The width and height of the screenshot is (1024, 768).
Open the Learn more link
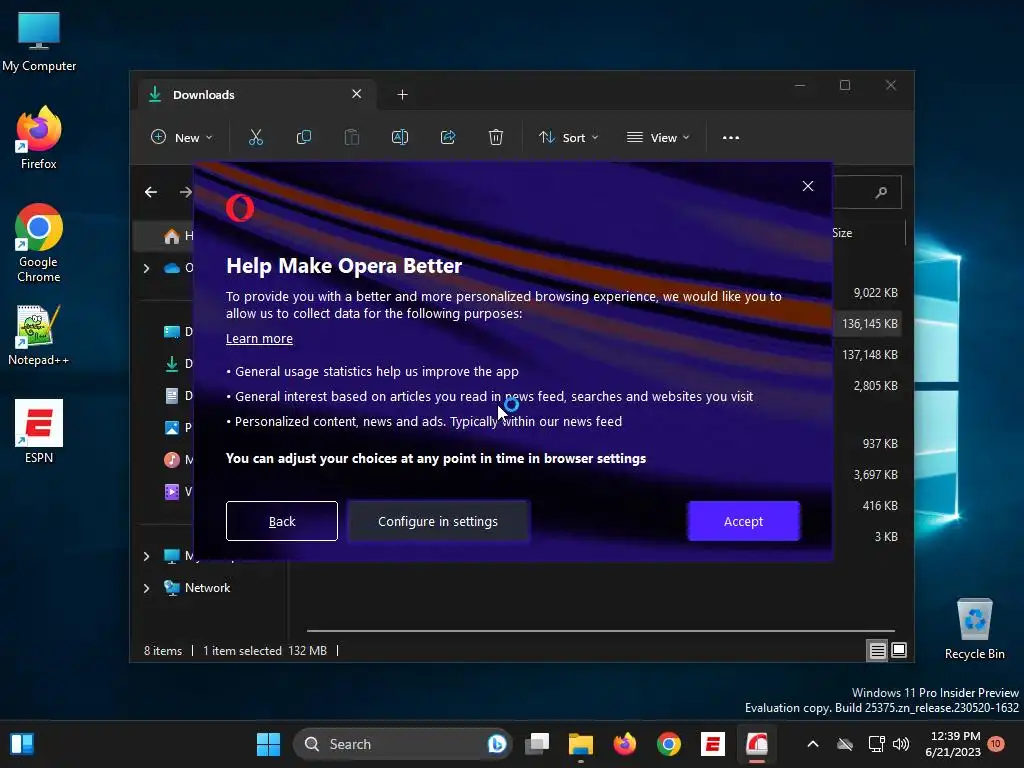point(259,338)
